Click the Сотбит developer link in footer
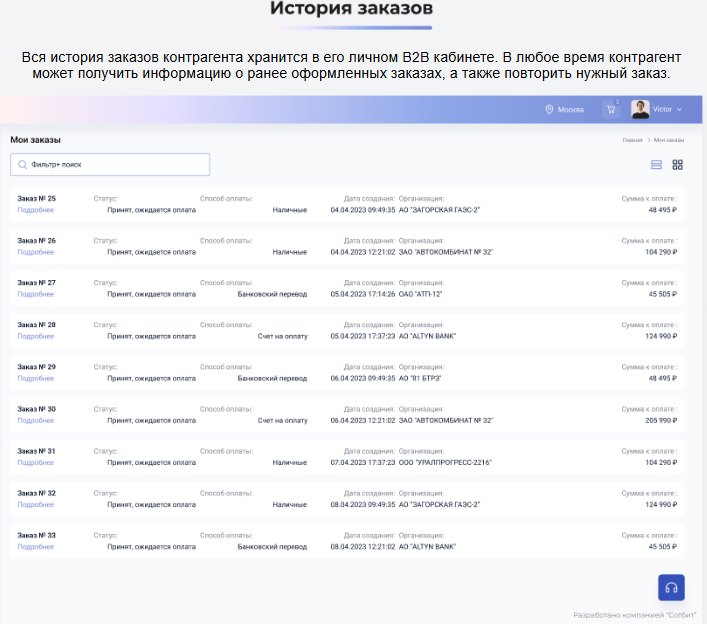The height and width of the screenshot is (624, 707). pos(679,615)
